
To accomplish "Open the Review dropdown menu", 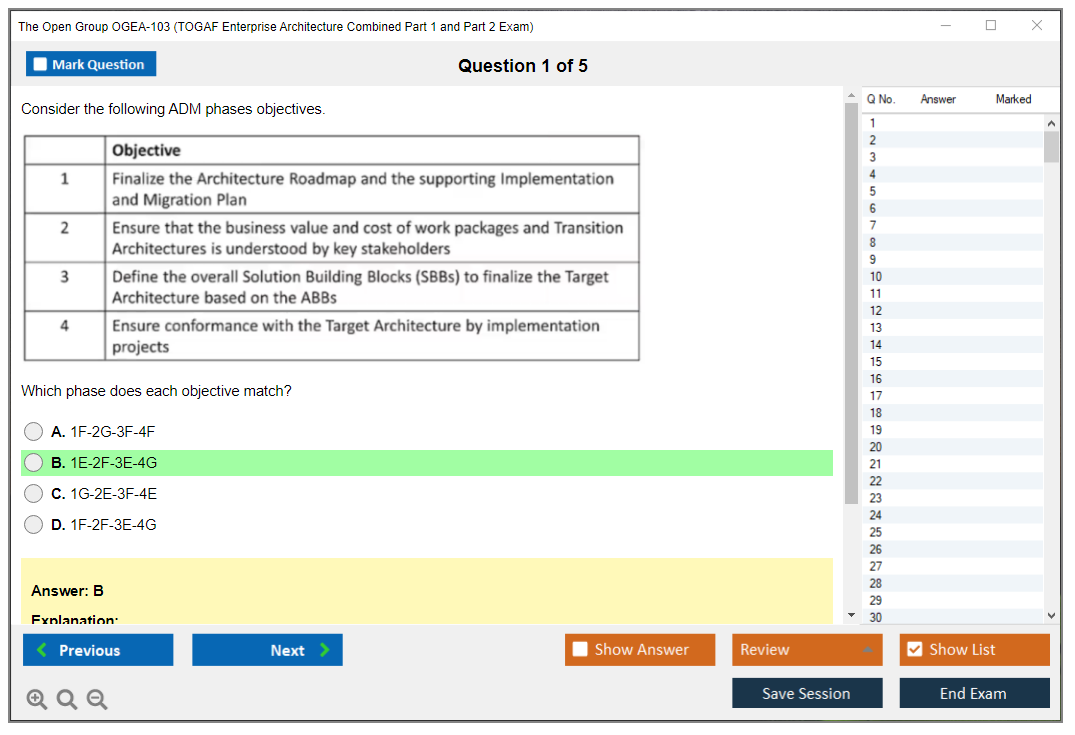I will pyautogui.click(x=806, y=650).
